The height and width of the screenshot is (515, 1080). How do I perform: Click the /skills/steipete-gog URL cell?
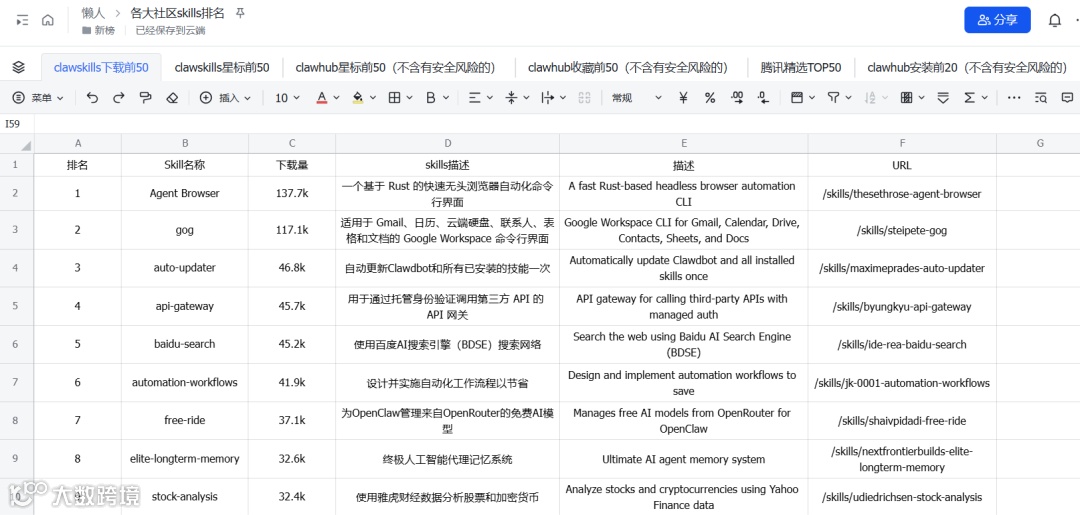point(902,231)
